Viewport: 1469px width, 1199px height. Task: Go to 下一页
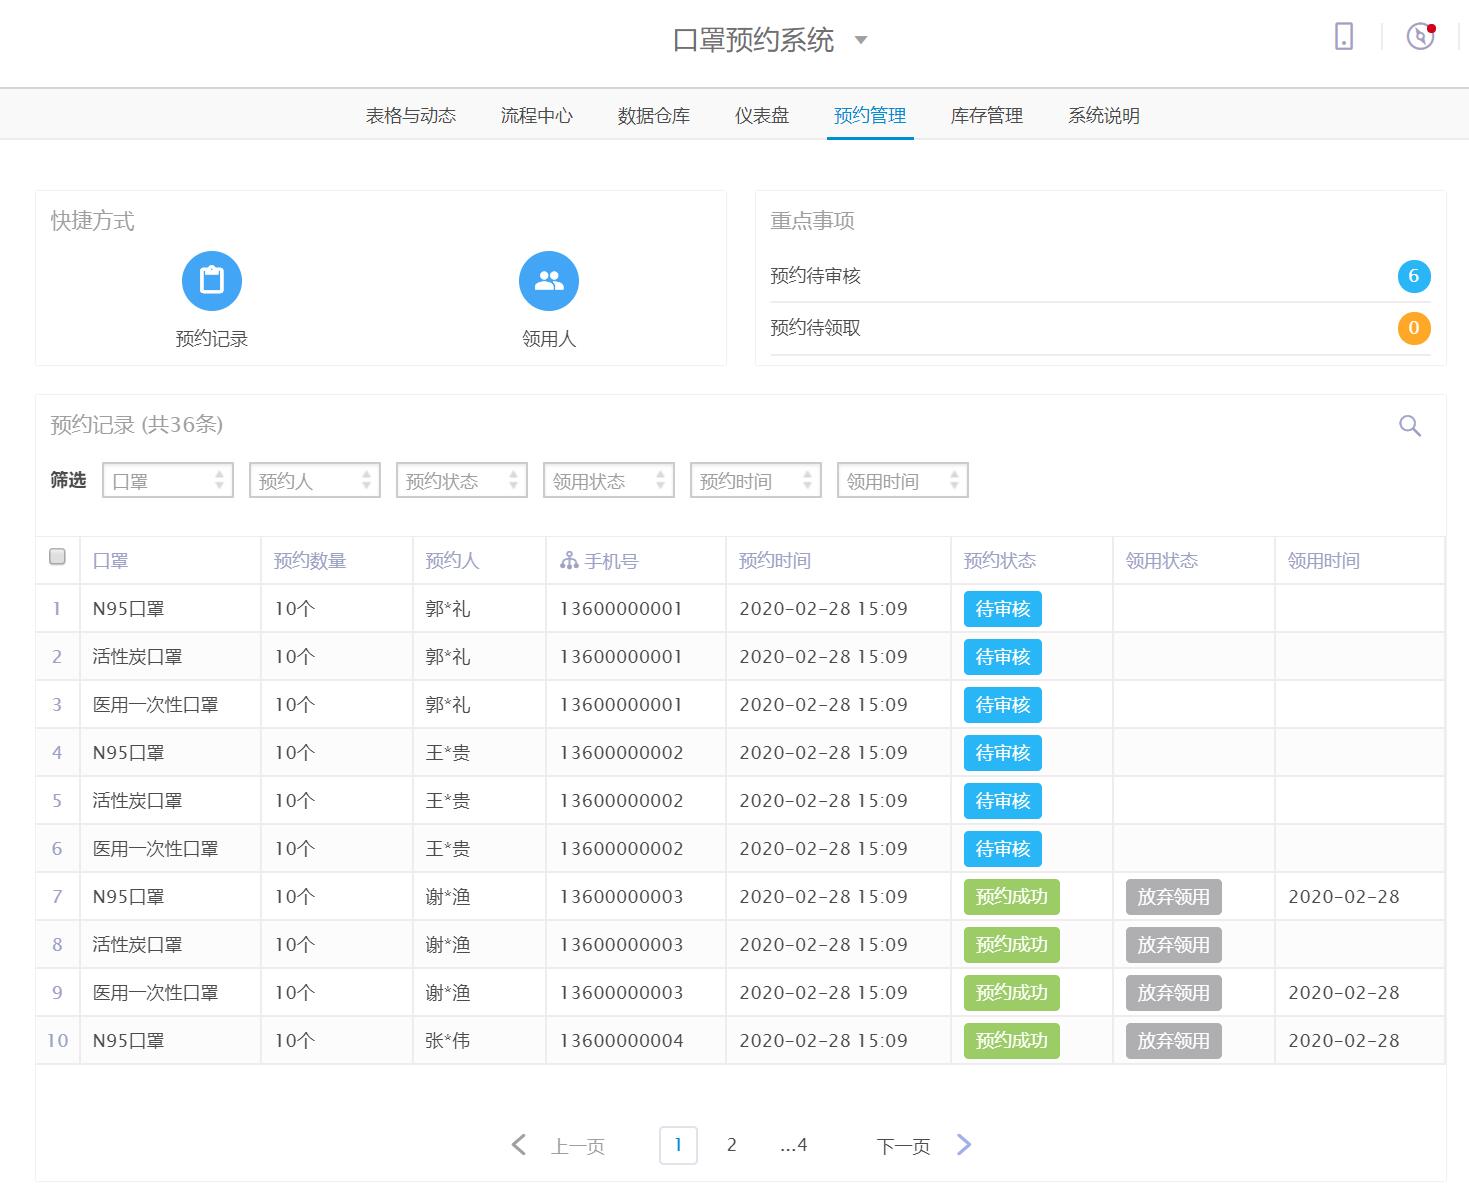tap(904, 1146)
